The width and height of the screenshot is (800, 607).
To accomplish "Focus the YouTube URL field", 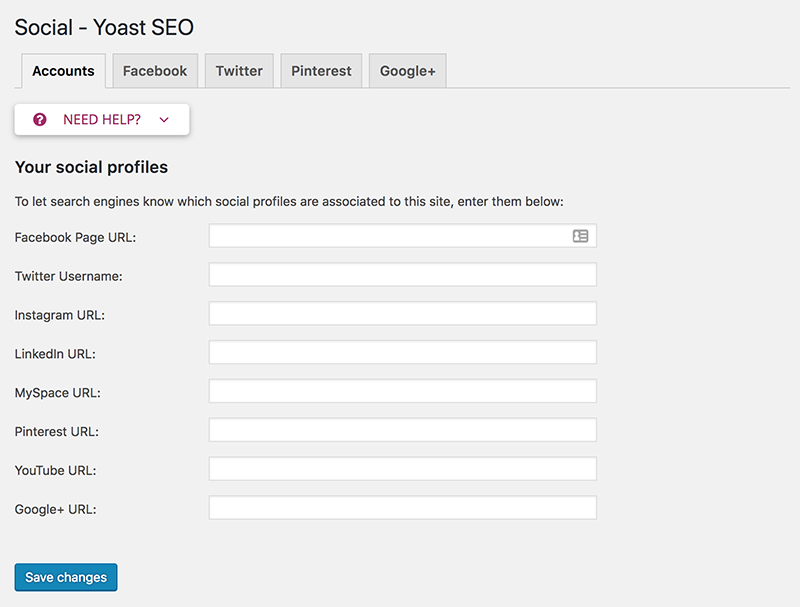I will tap(403, 468).
